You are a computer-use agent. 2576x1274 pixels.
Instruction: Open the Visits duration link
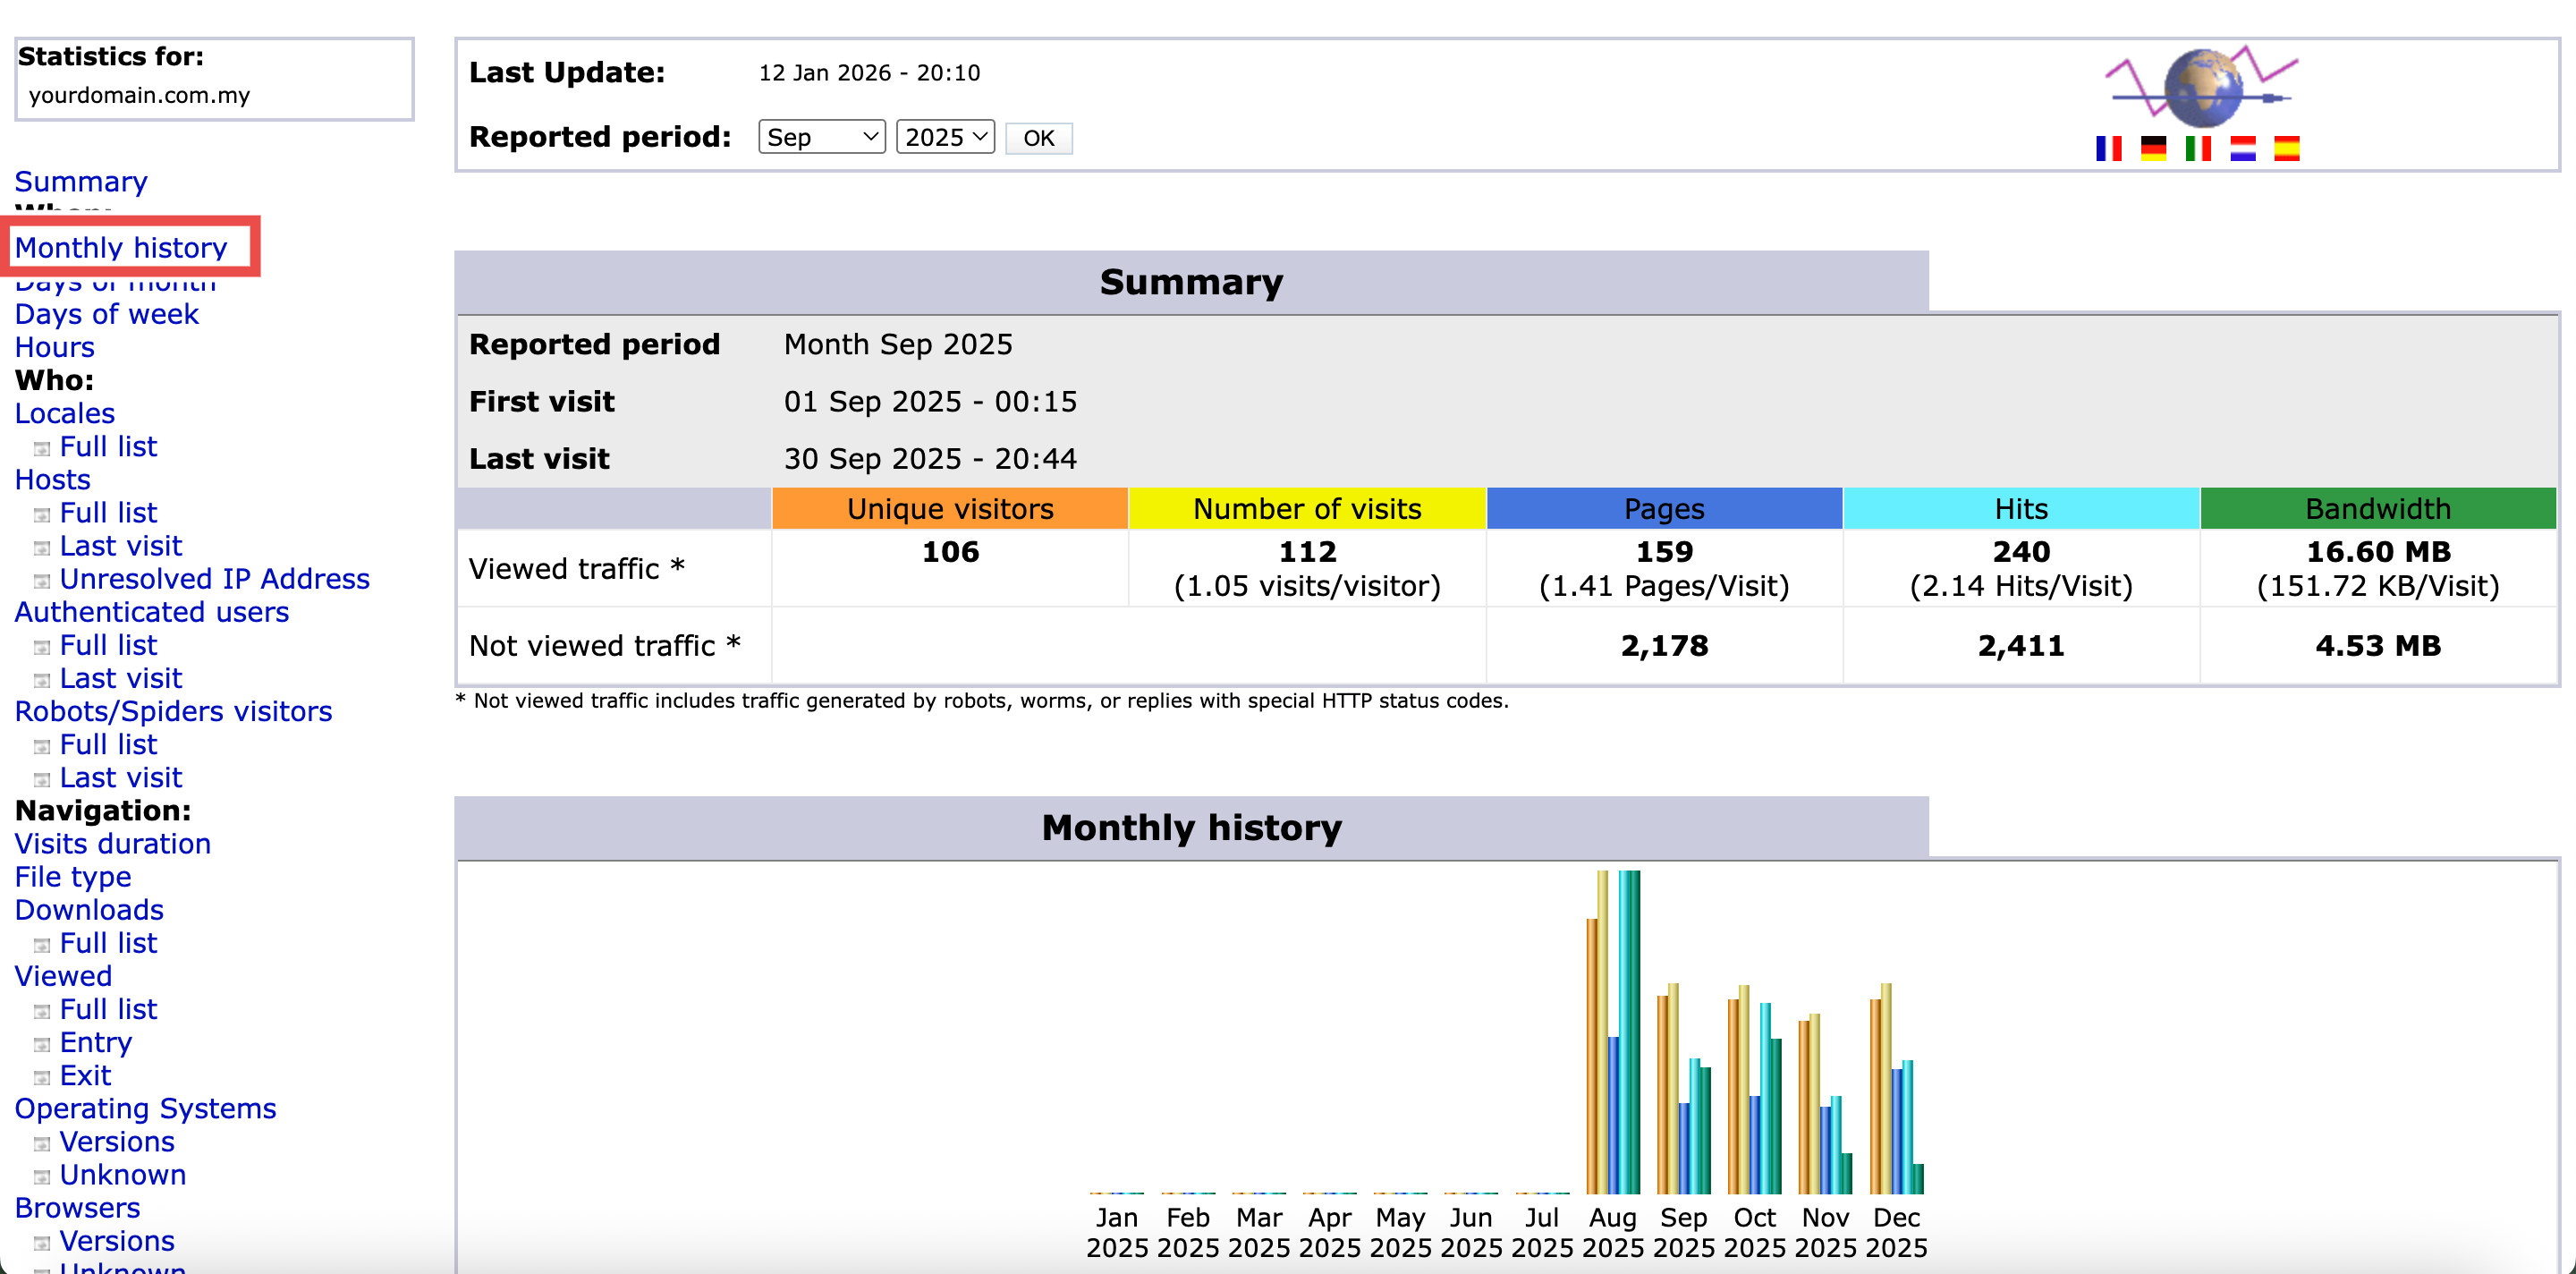pyautogui.click(x=112, y=844)
